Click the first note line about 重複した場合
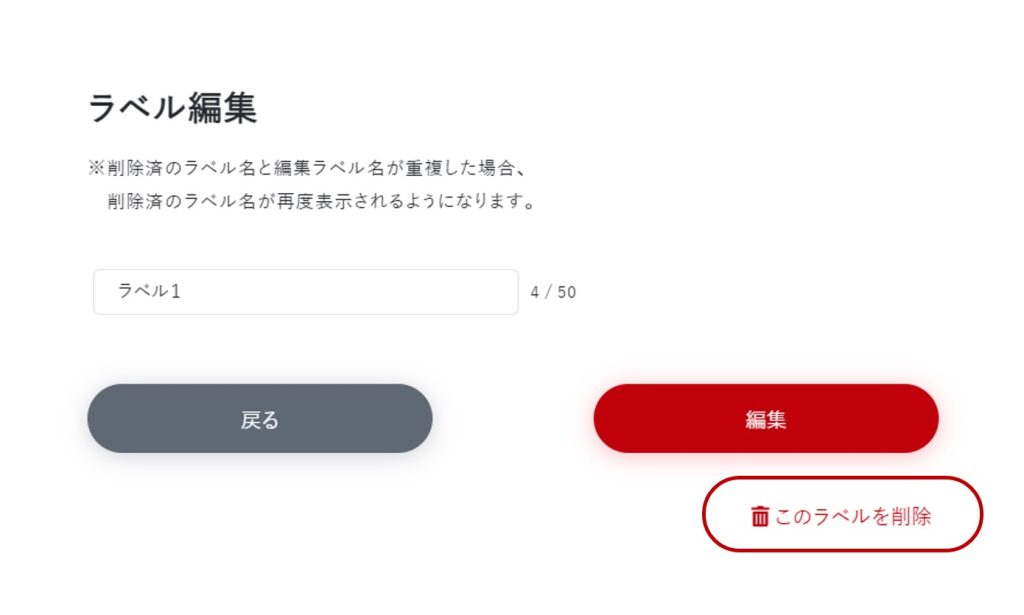1024x615 pixels. 307,168
